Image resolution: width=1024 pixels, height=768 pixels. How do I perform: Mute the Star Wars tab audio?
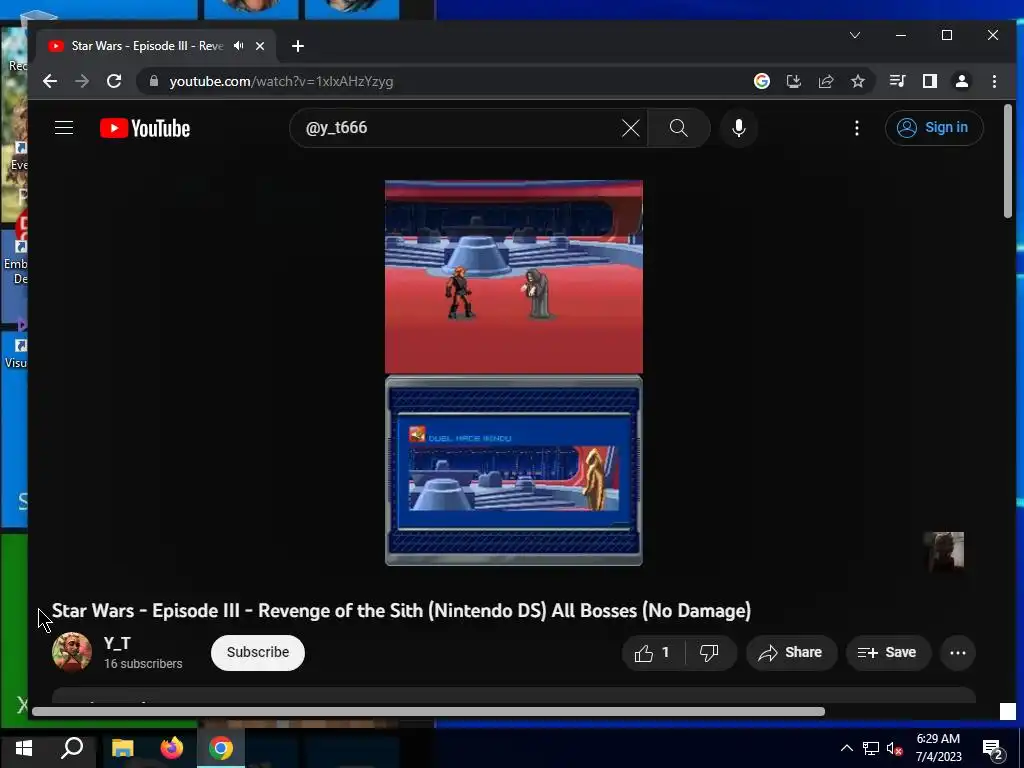pos(238,46)
